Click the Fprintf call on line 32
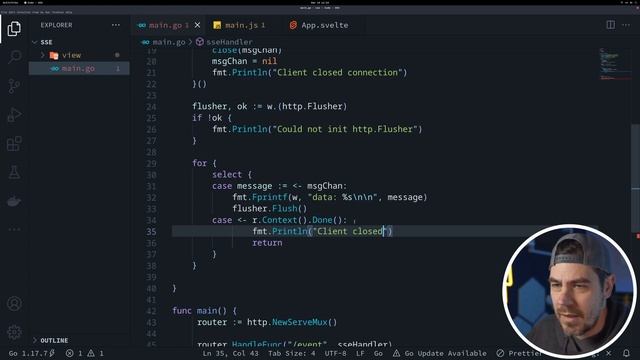 270,198
